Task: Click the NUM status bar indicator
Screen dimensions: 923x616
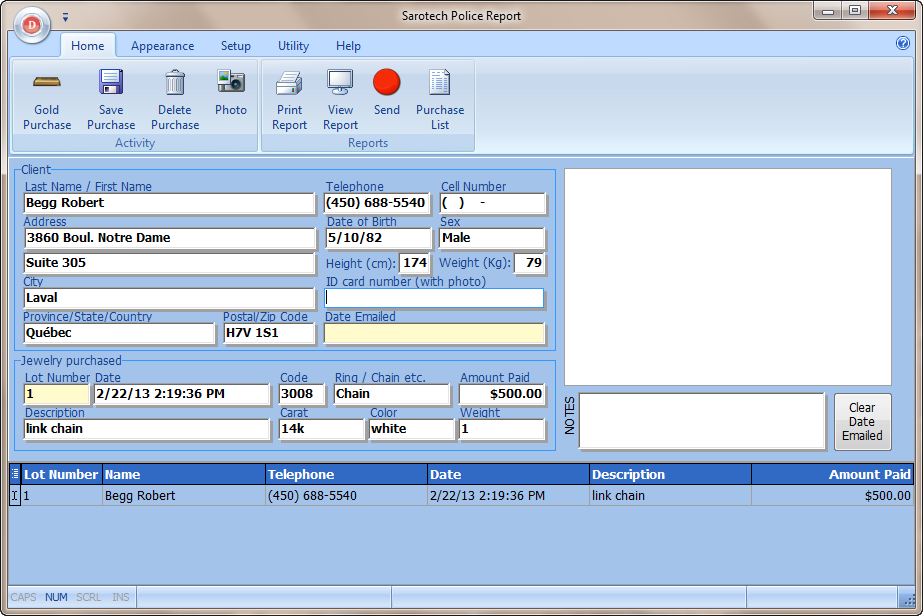Action: pyautogui.click(x=57, y=597)
